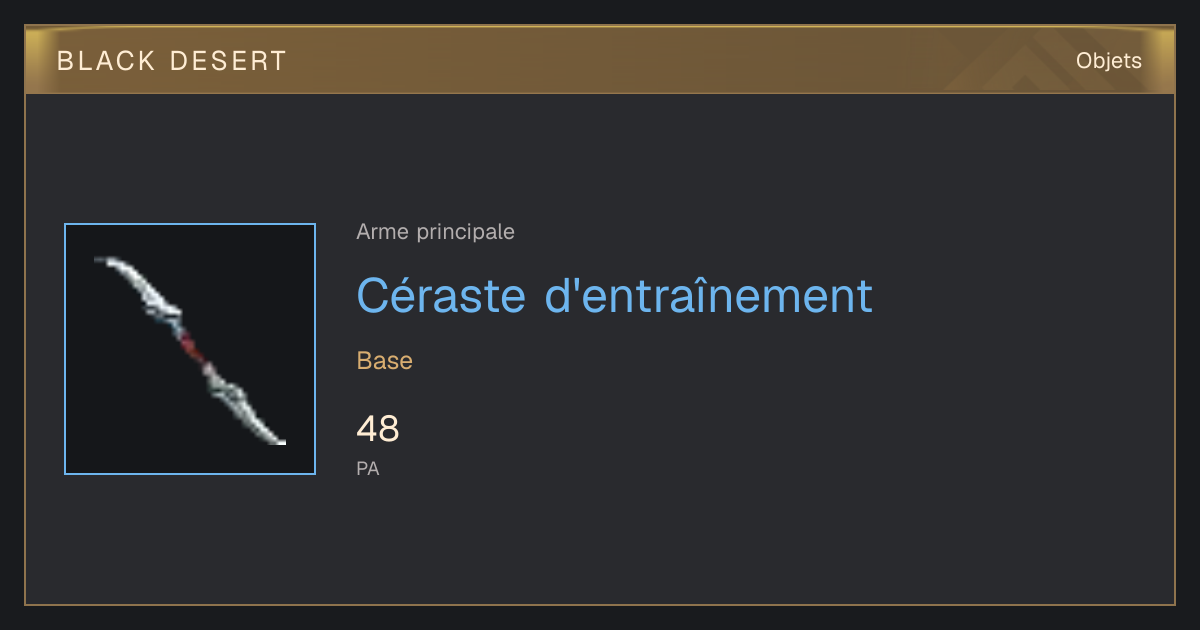This screenshot has width=1200, height=630.
Task: Select the Arme principale category label
Action: 435,232
